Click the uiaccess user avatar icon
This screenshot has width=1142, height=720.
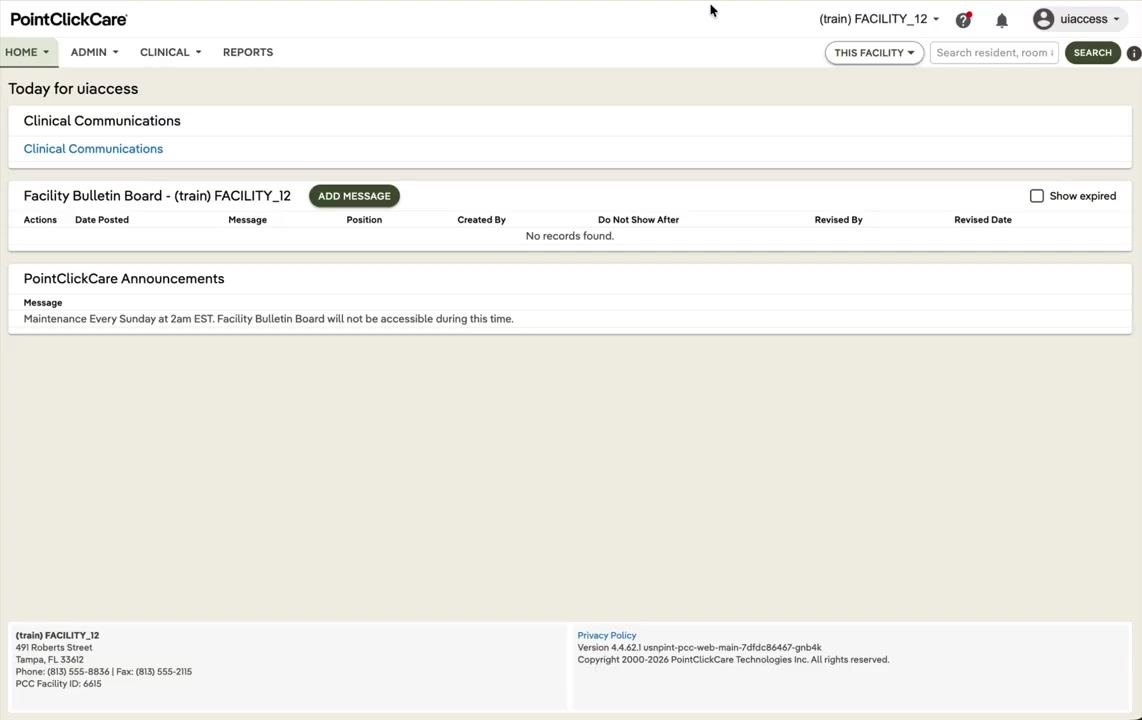(1043, 19)
